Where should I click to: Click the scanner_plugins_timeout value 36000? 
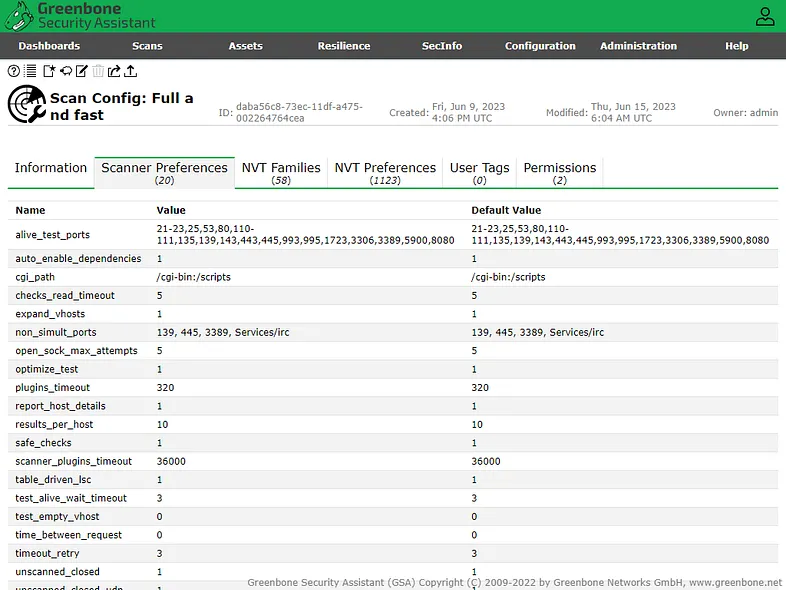(x=171, y=461)
